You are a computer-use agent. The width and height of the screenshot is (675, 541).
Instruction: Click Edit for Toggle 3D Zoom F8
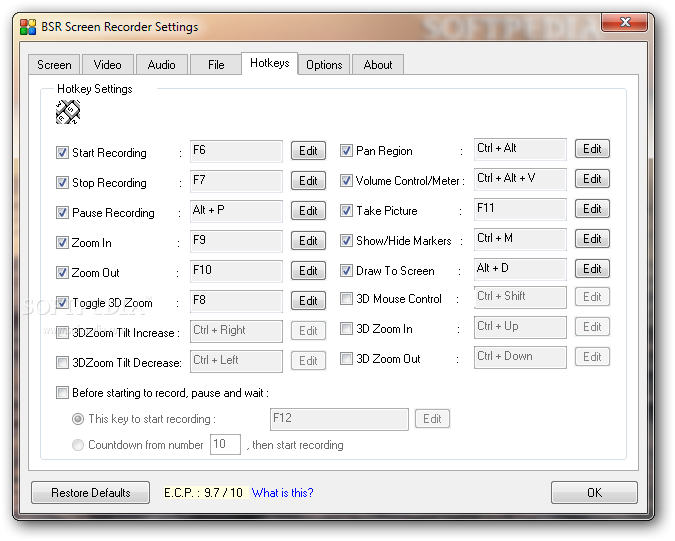coord(308,300)
